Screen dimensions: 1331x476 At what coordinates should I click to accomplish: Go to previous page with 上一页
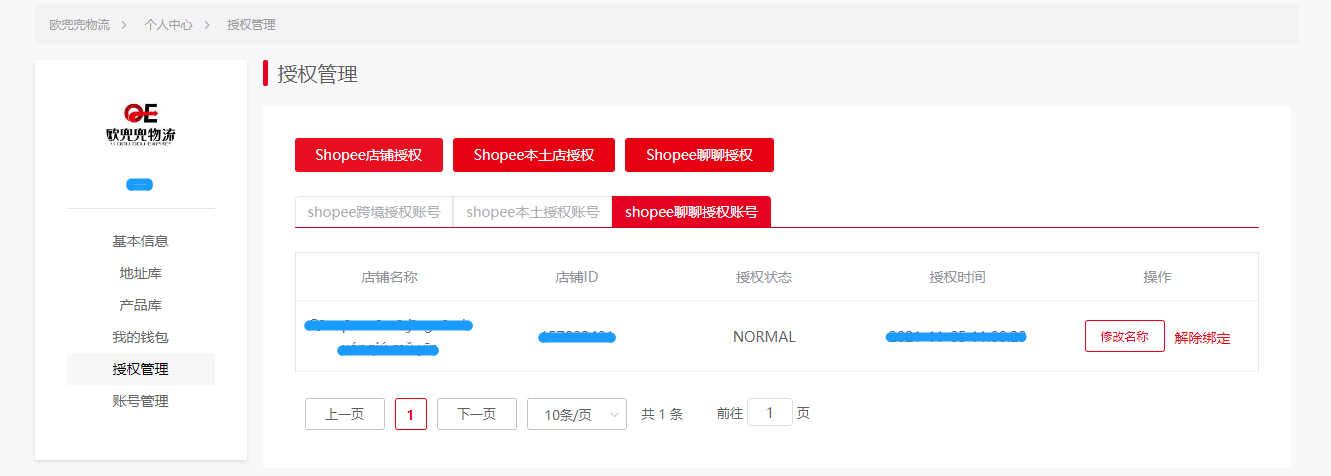[x=345, y=414]
